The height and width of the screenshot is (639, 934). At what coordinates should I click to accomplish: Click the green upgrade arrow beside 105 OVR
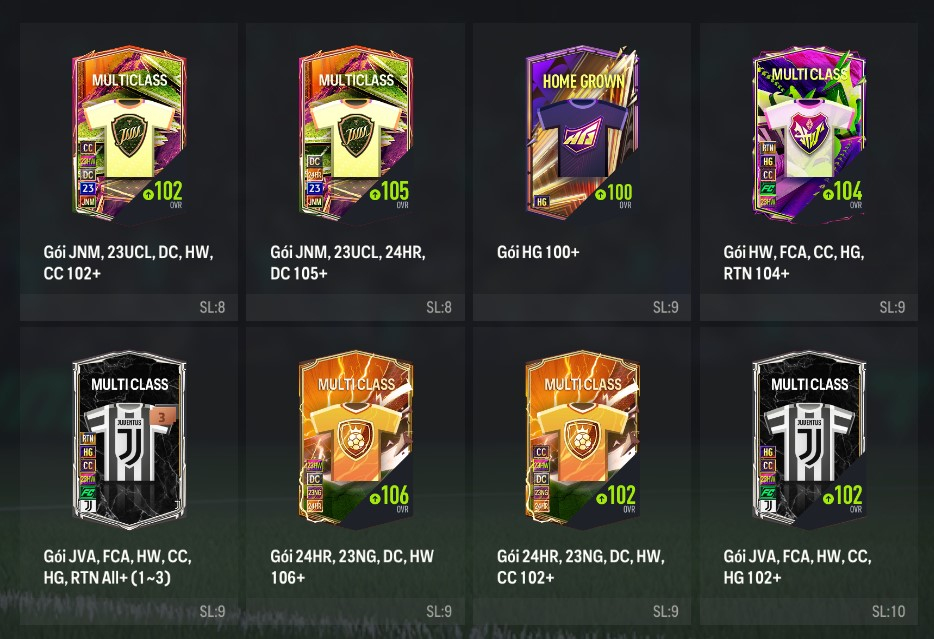pos(375,194)
